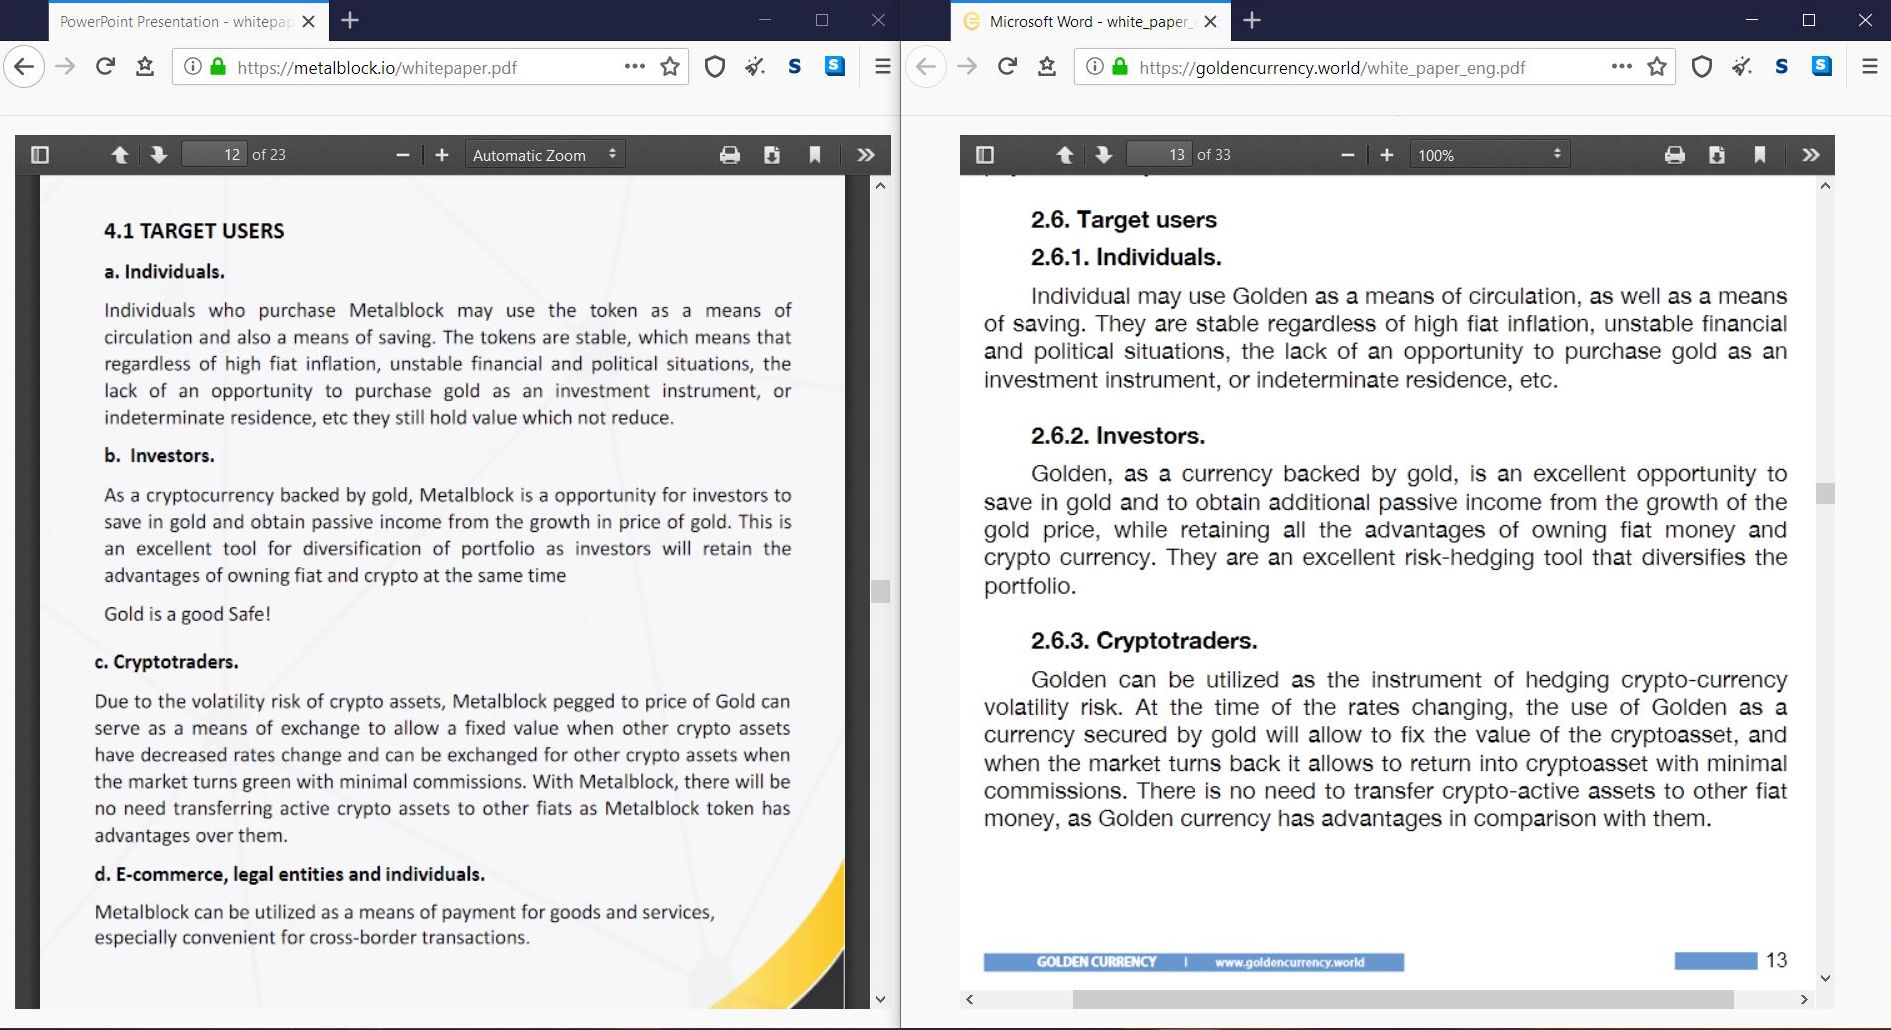
Task: Select PowerPoint Presentation whitepaper tab
Action: coord(175,21)
